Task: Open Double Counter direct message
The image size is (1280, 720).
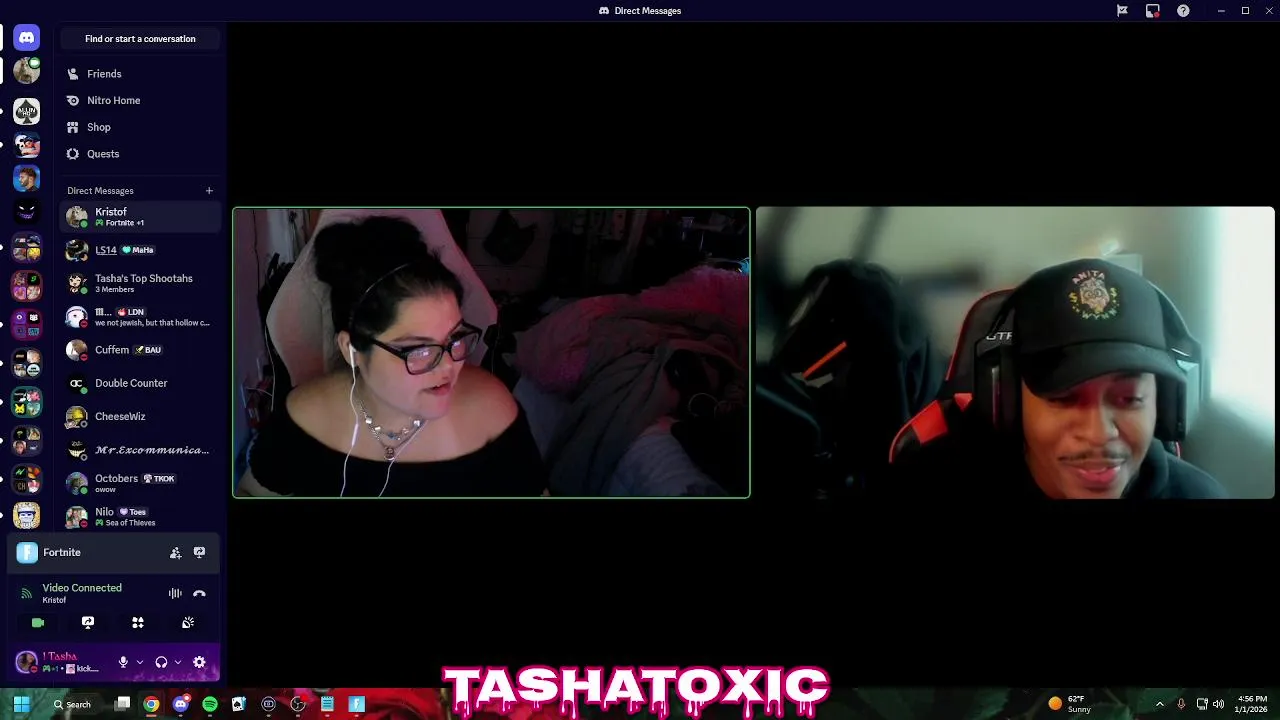Action: point(140,383)
